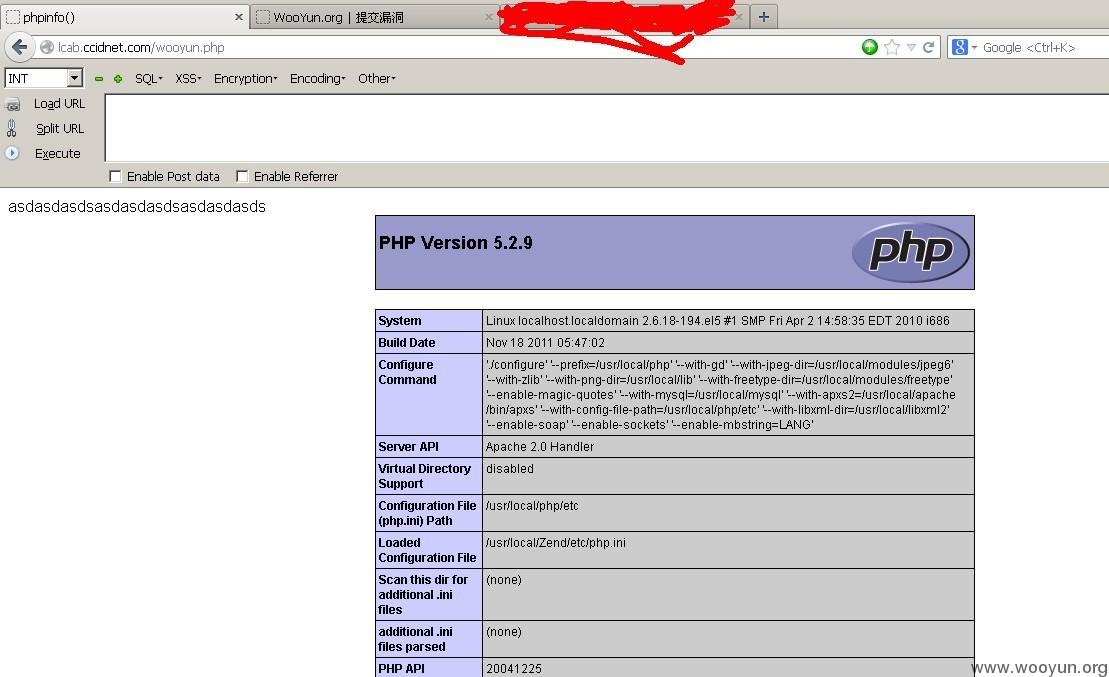The height and width of the screenshot is (677, 1109).
Task: Click the HackBar green minus icon
Action: (99, 79)
